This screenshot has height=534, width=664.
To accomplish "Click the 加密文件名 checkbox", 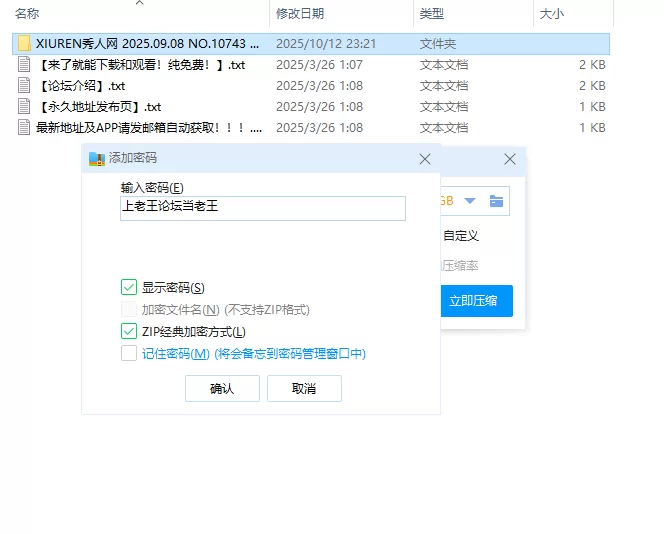I will (129, 310).
